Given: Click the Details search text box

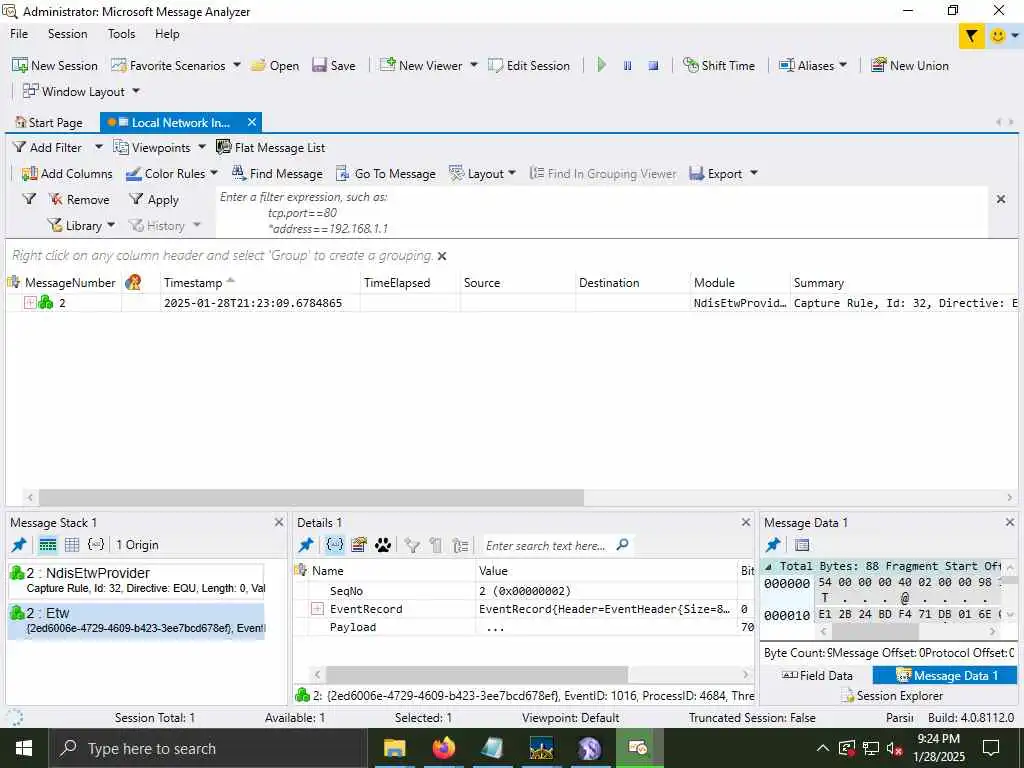Looking at the screenshot, I should (547, 545).
